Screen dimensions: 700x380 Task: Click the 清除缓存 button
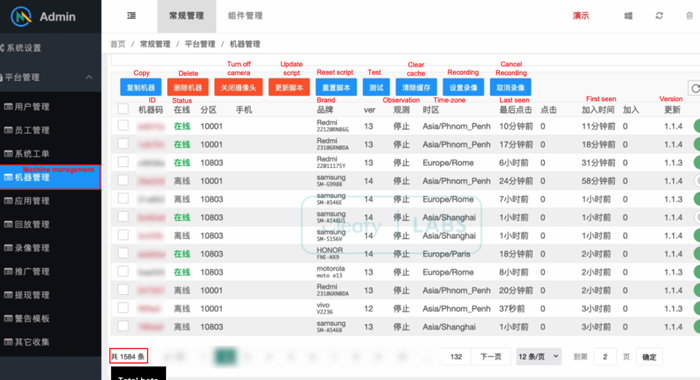coord(416,88)
